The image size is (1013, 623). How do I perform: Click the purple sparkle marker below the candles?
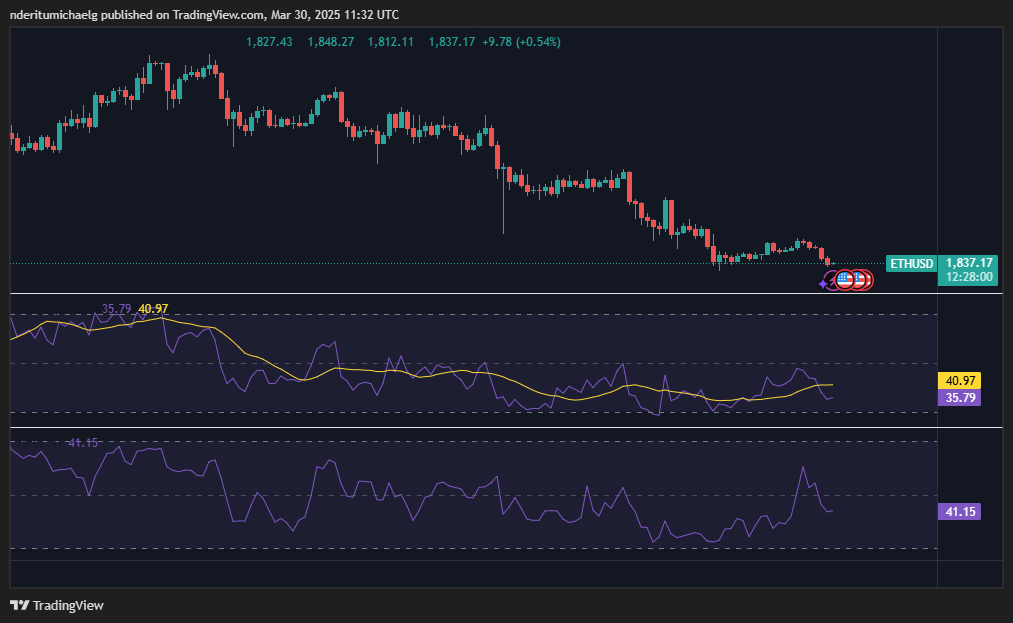click(822, 283)
